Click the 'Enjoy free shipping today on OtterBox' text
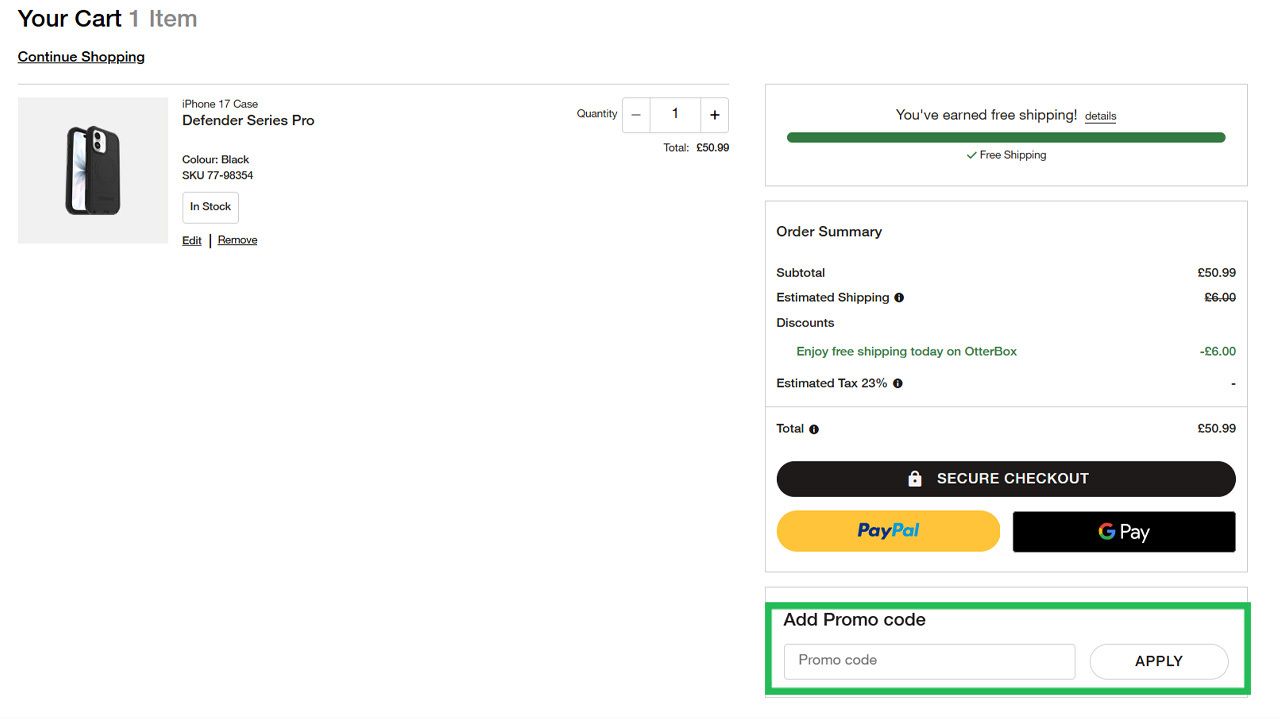Screen dimensions: 1280x720 pyautogui.click(x=907, y=352)
